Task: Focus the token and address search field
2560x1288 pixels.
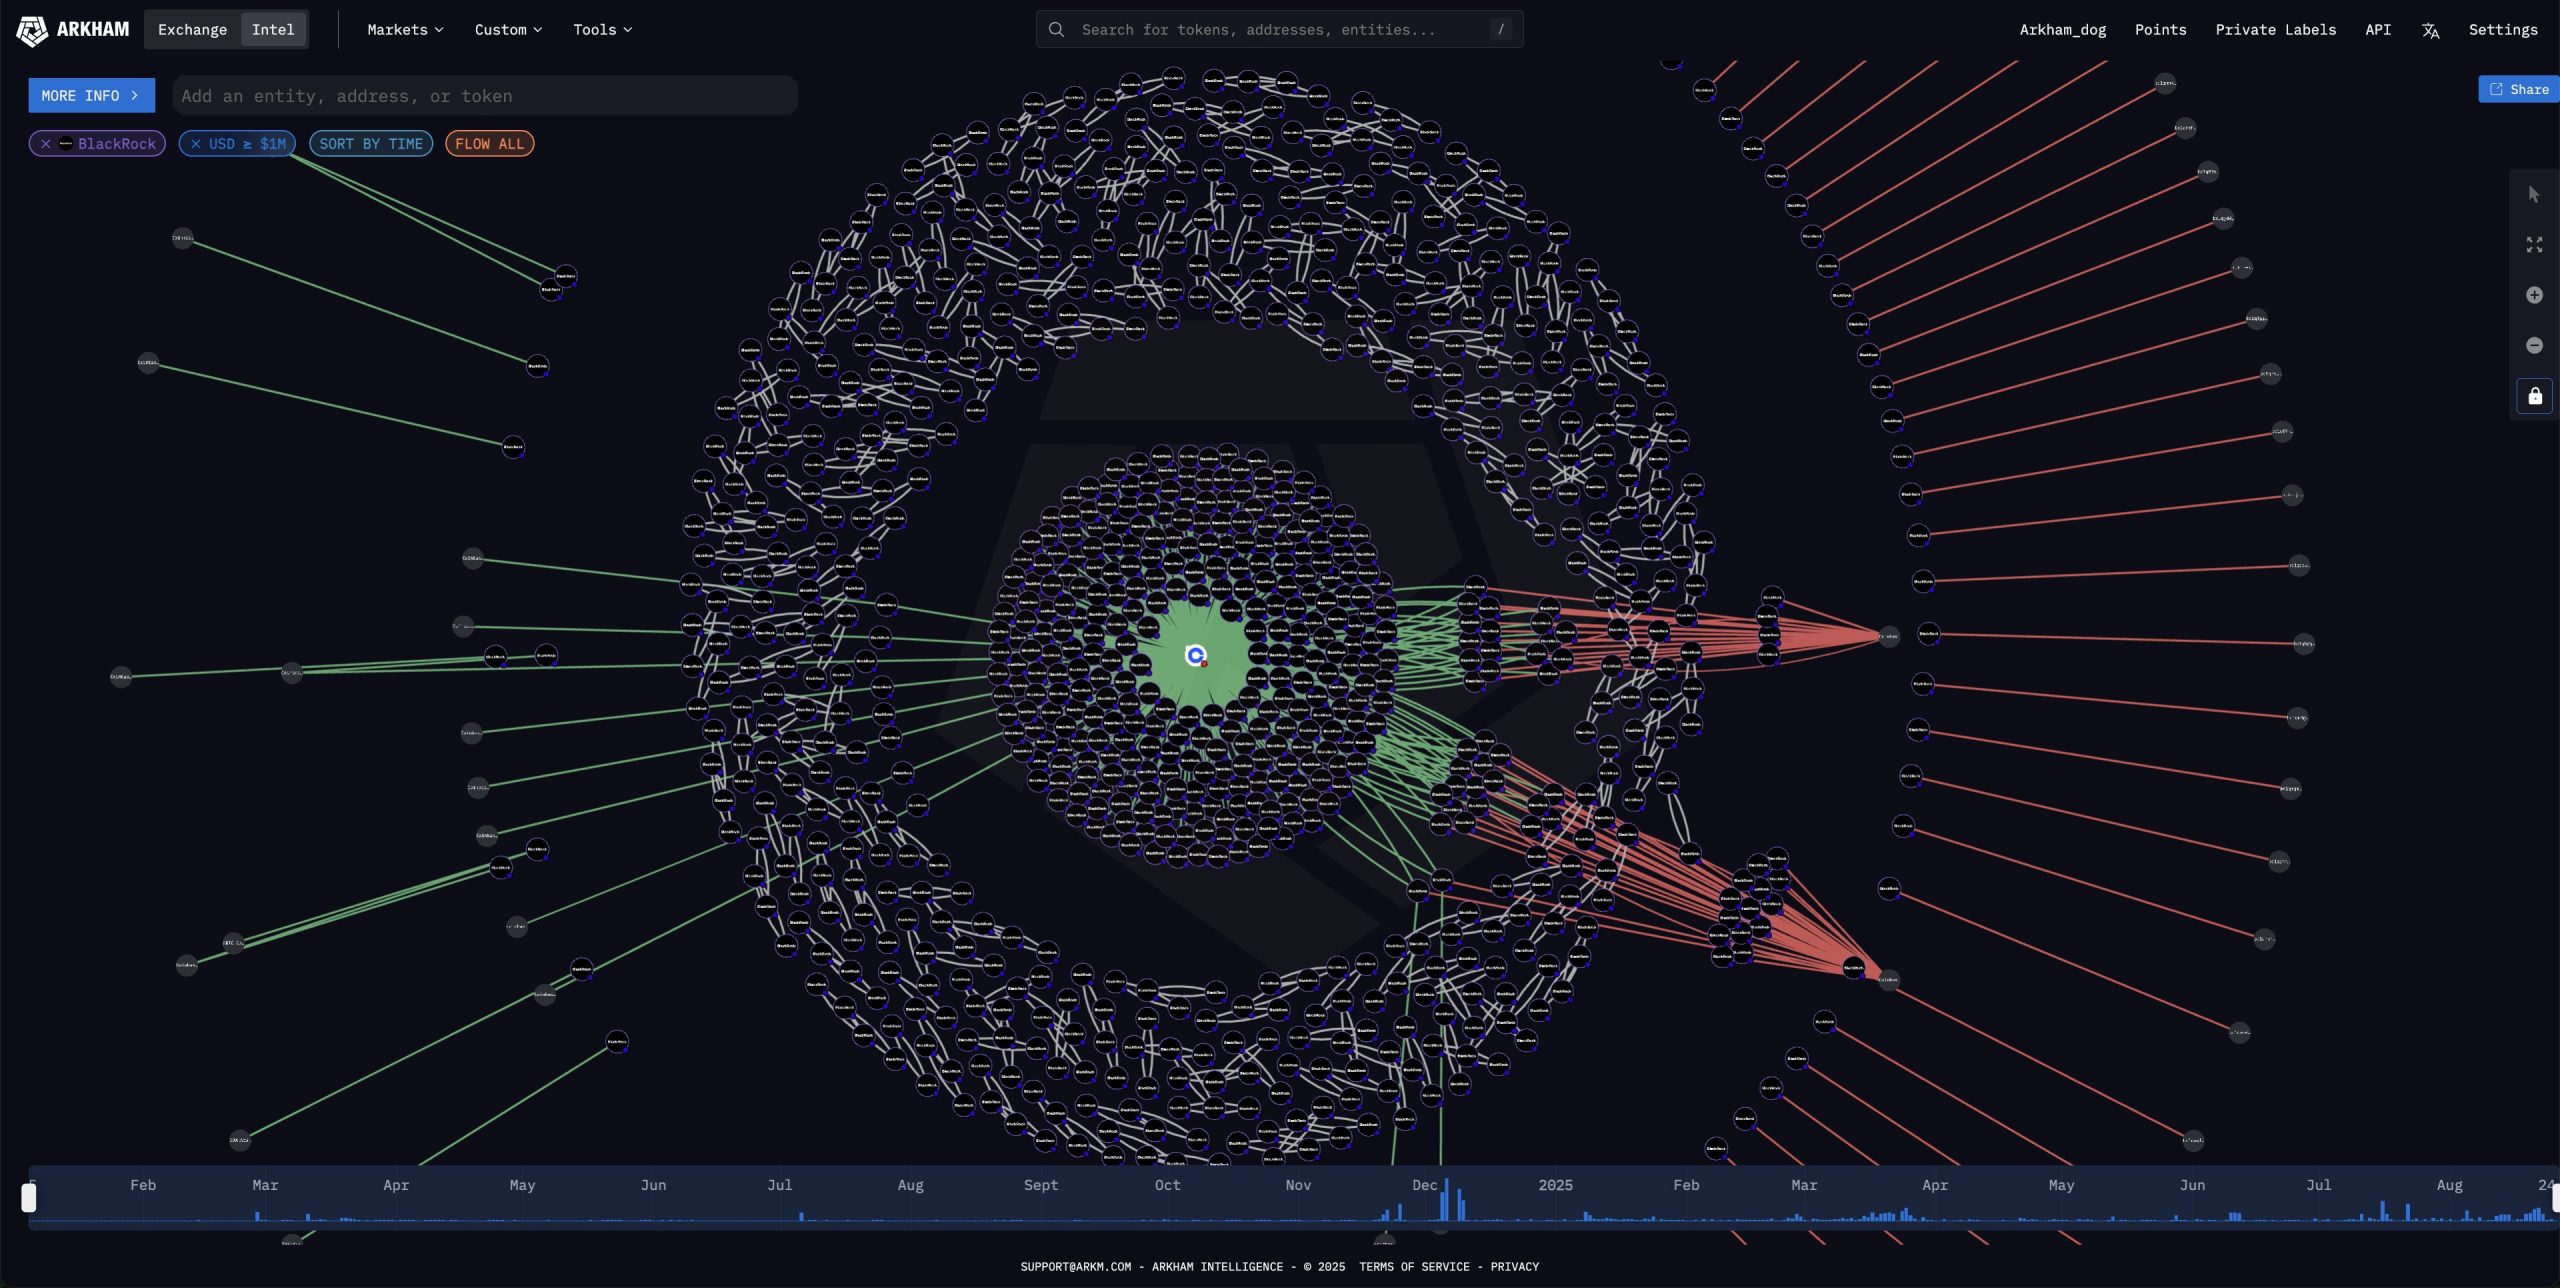Action: tap(1279, 30)
